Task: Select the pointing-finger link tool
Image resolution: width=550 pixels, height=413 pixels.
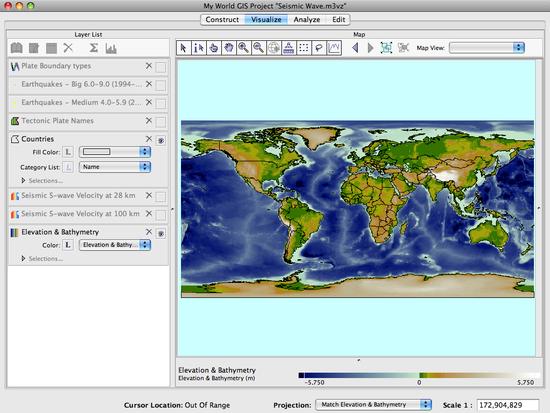Action: point(214,48)
